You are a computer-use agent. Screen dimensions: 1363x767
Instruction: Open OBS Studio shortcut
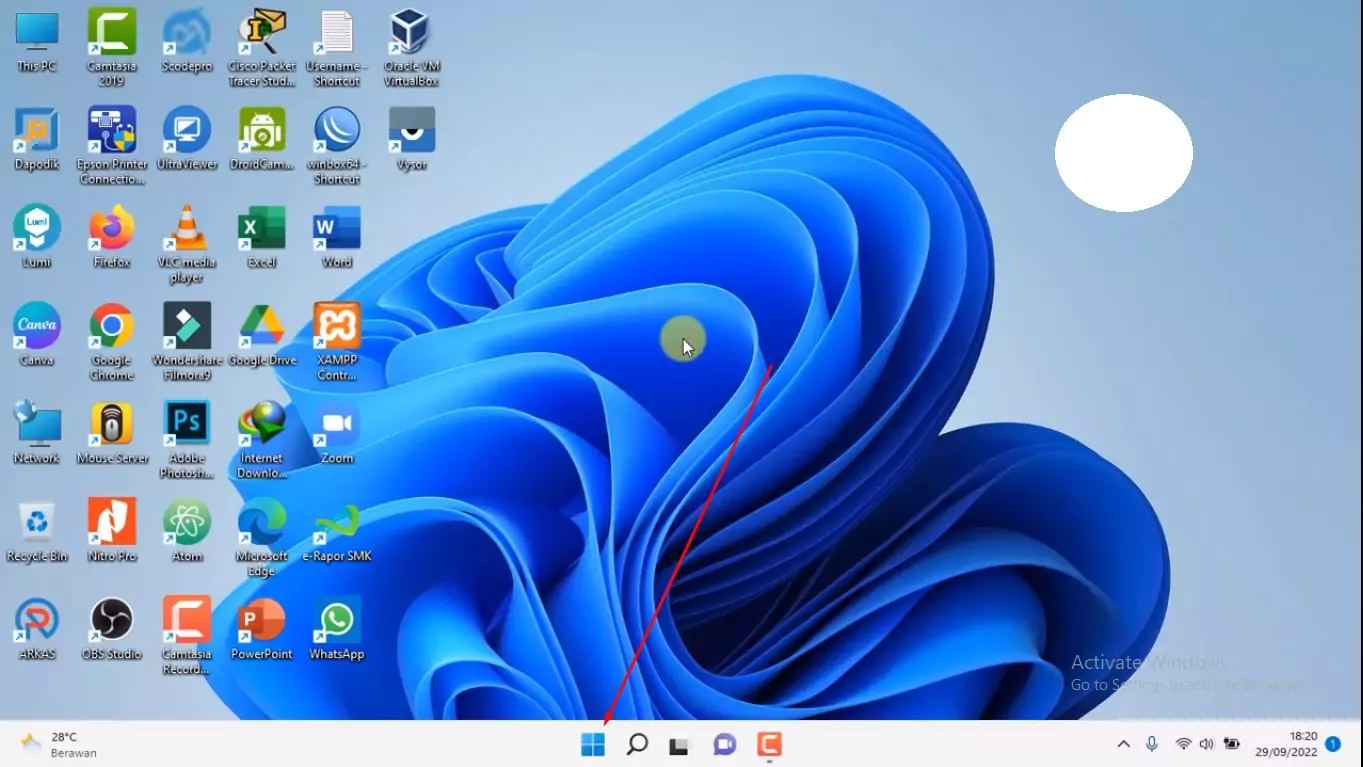[x=112, y=630]
